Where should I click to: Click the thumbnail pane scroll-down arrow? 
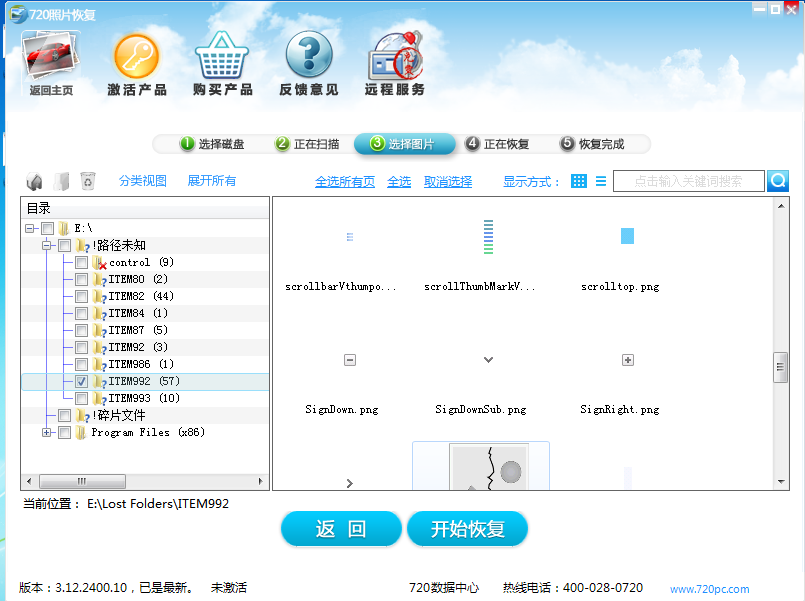[x=781, y=481]
